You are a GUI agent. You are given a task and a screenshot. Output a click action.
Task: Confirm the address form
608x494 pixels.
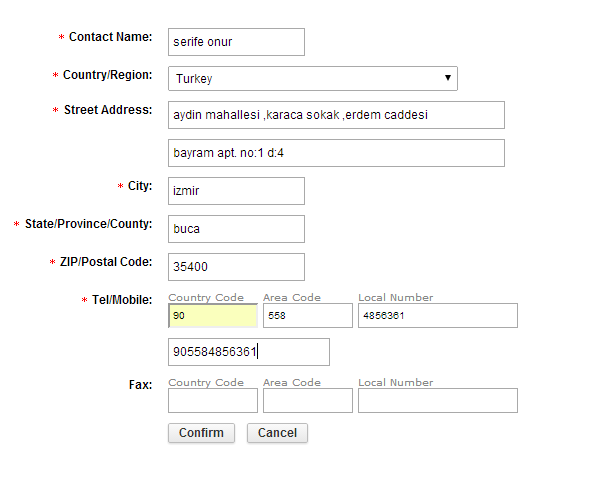tap(201, 433)
